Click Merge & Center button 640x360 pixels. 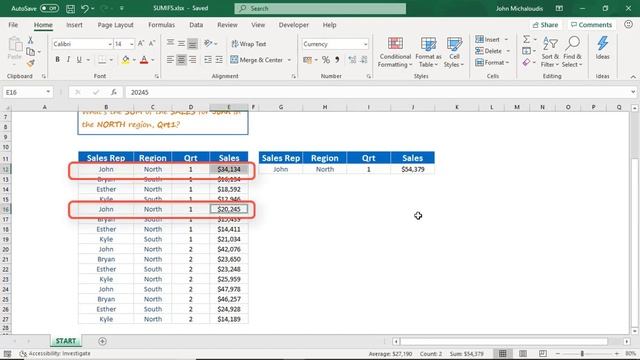[257, 60]
